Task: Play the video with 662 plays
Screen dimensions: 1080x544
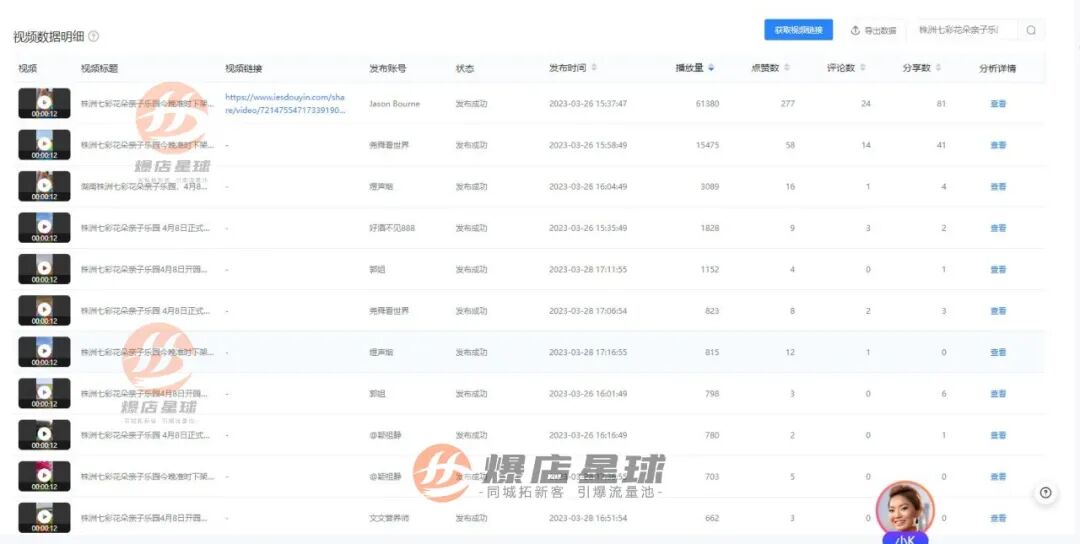Action: [x=44, y=517]
